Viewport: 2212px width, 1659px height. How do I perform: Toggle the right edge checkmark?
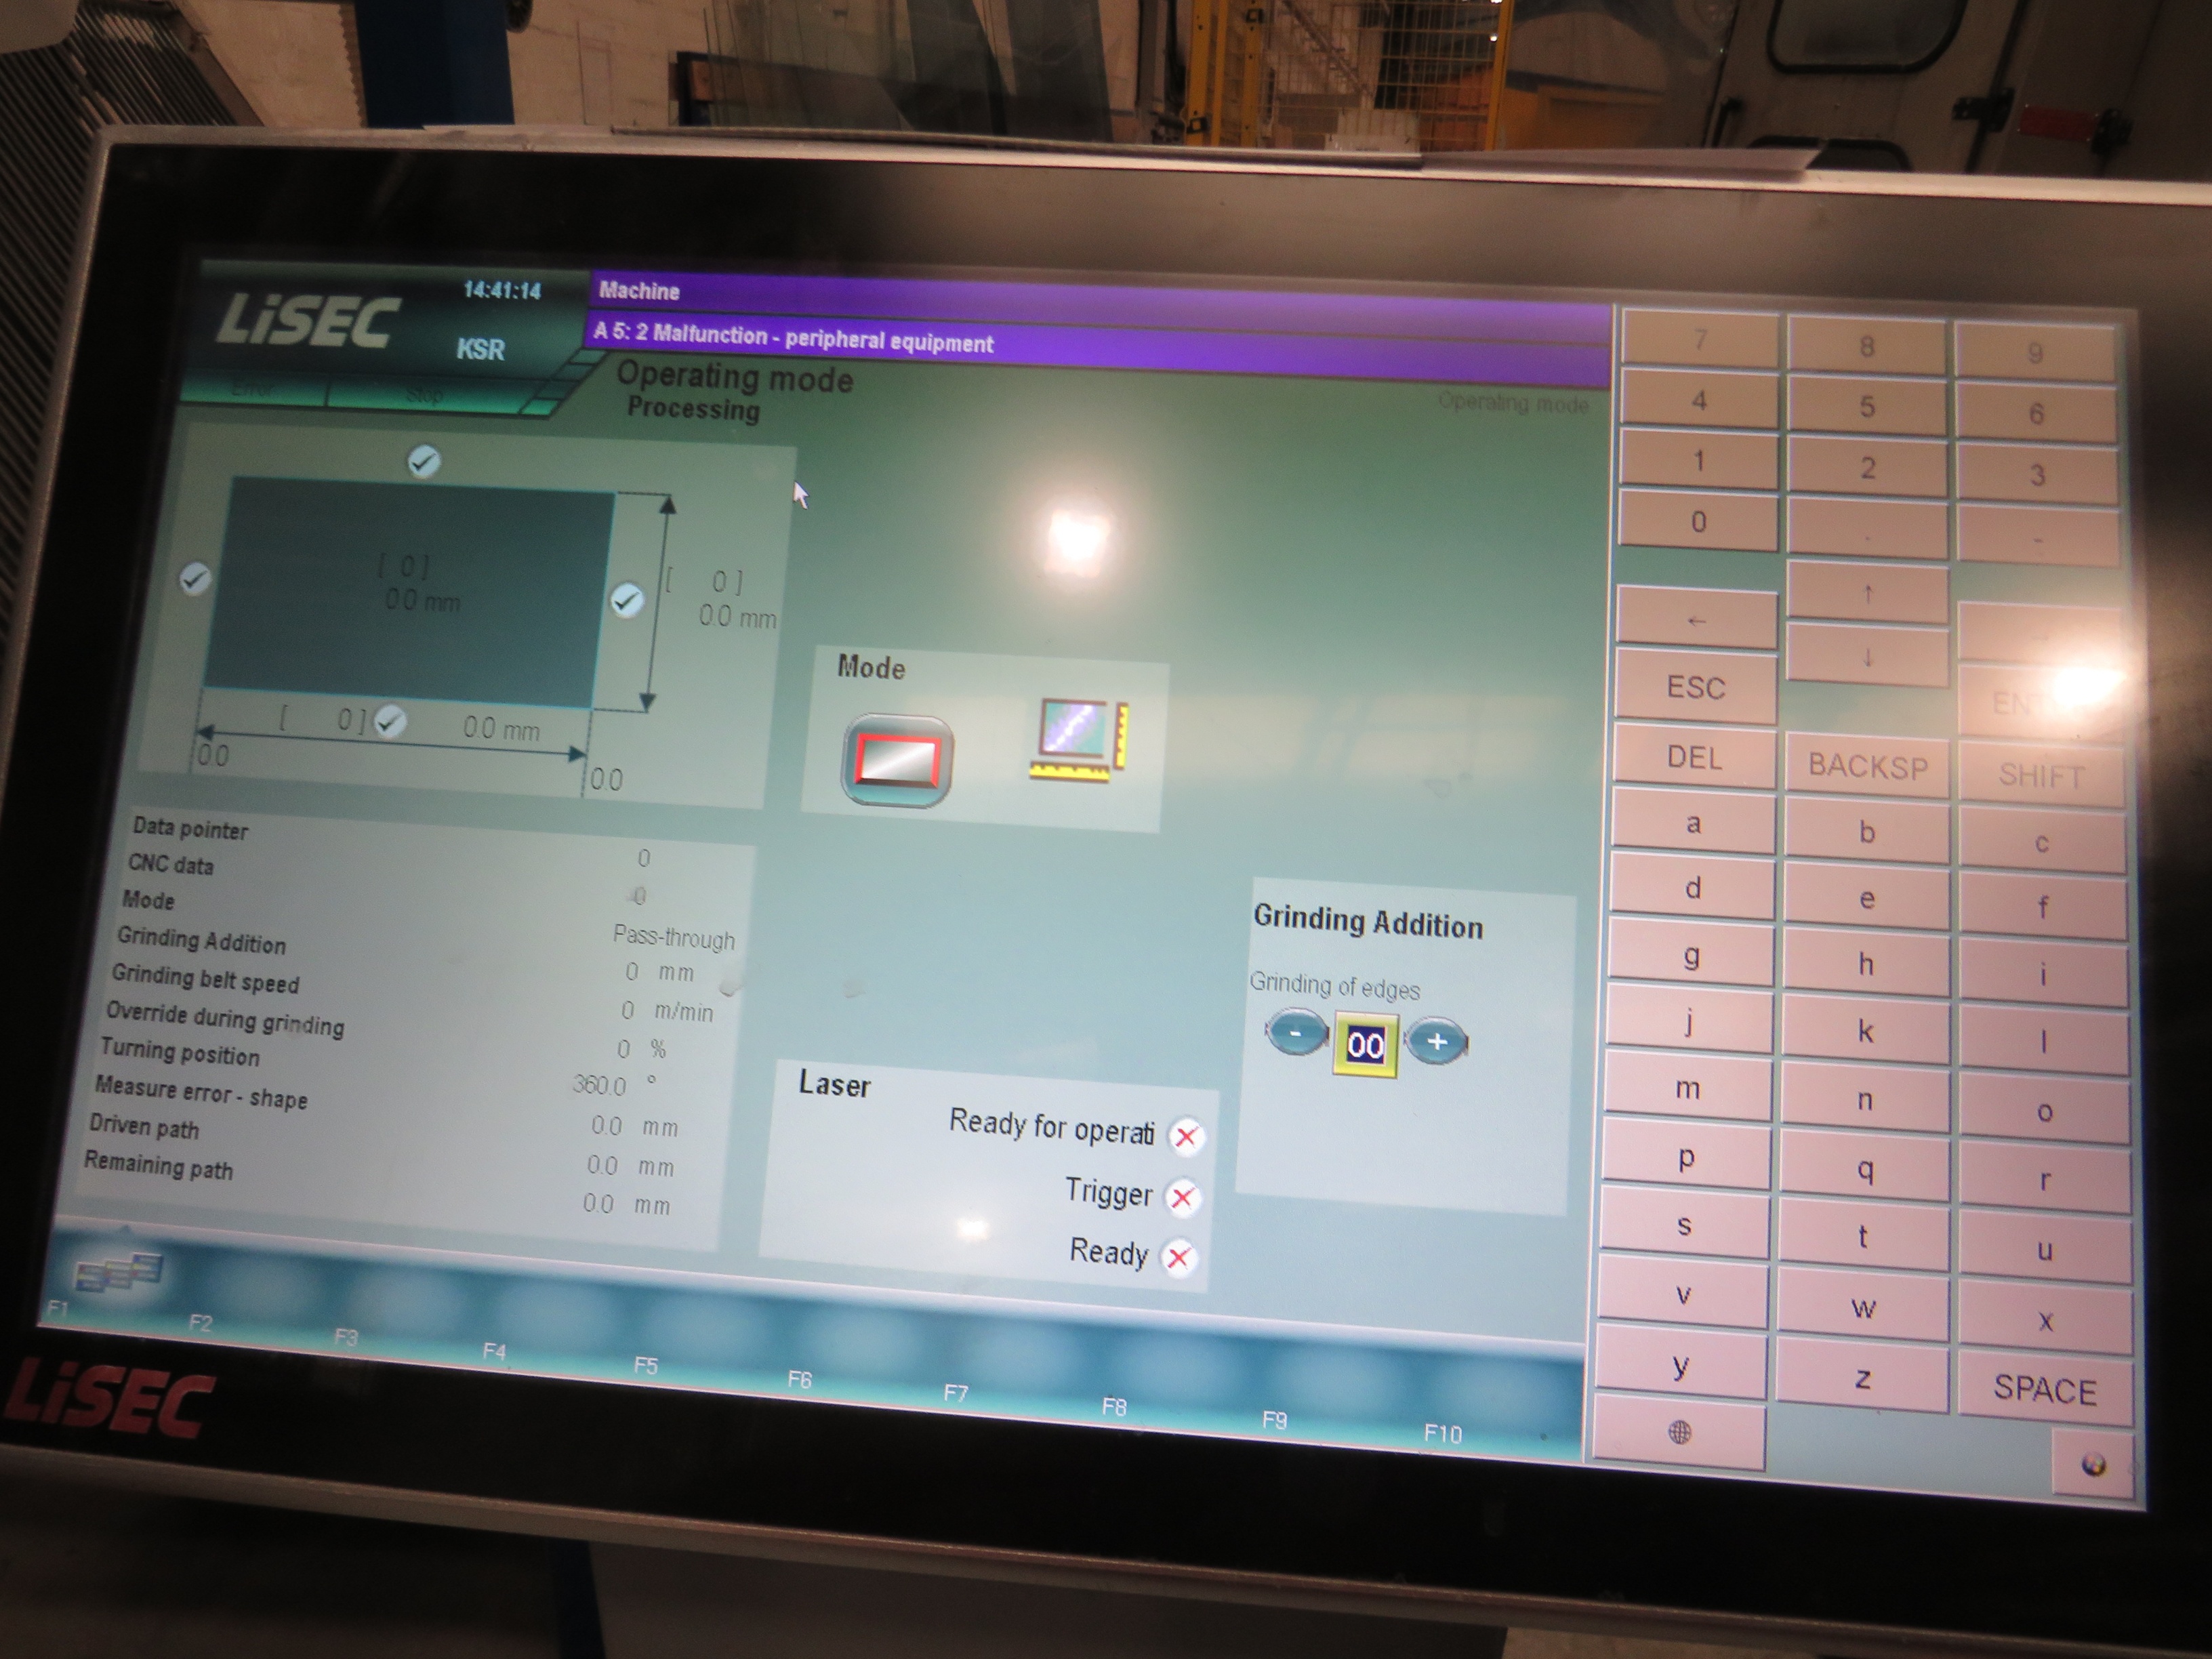[627, 600]
